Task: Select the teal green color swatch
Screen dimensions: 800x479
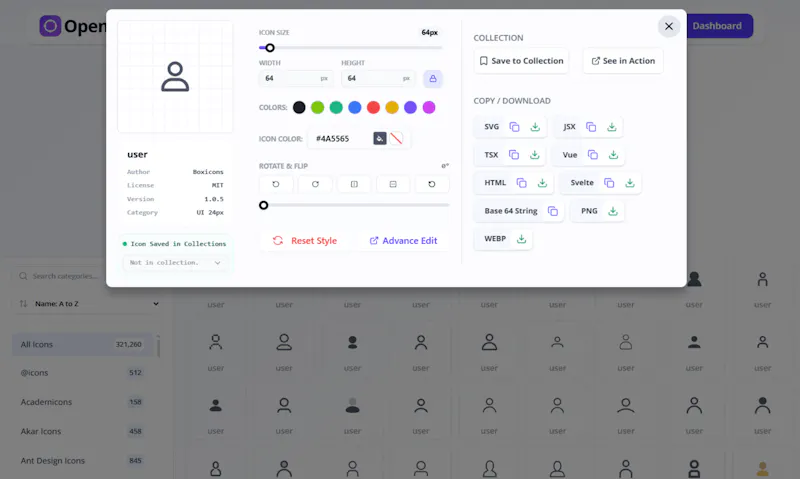Action: tap(336, 108)
